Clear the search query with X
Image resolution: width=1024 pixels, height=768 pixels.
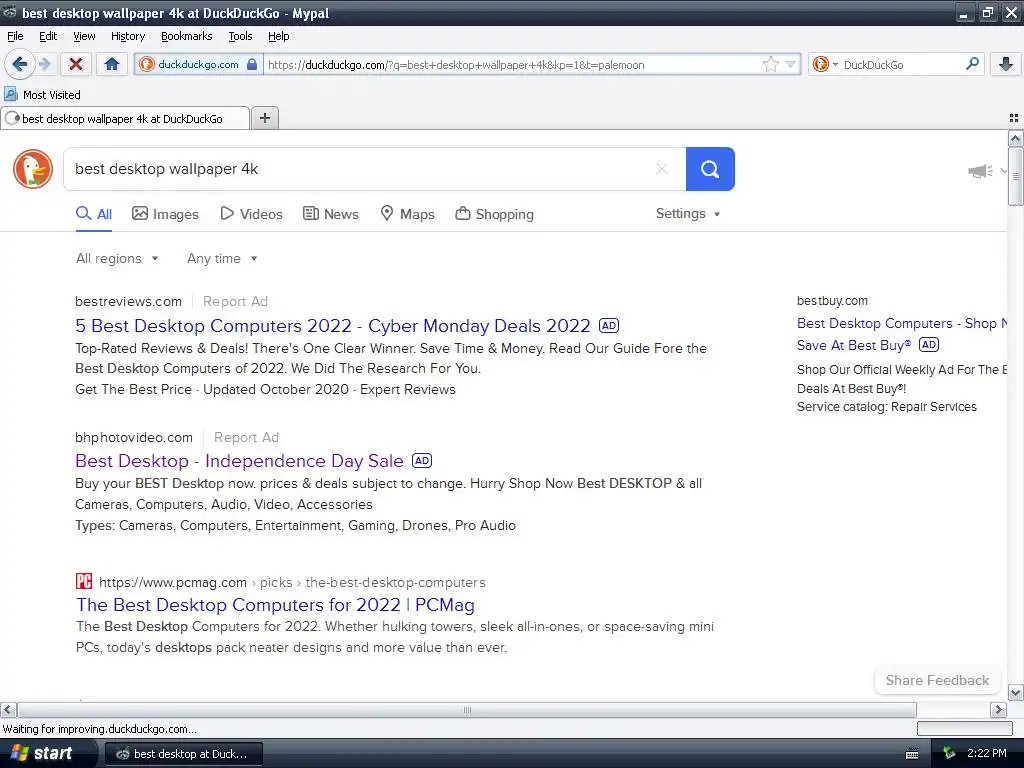coord(662,169)
